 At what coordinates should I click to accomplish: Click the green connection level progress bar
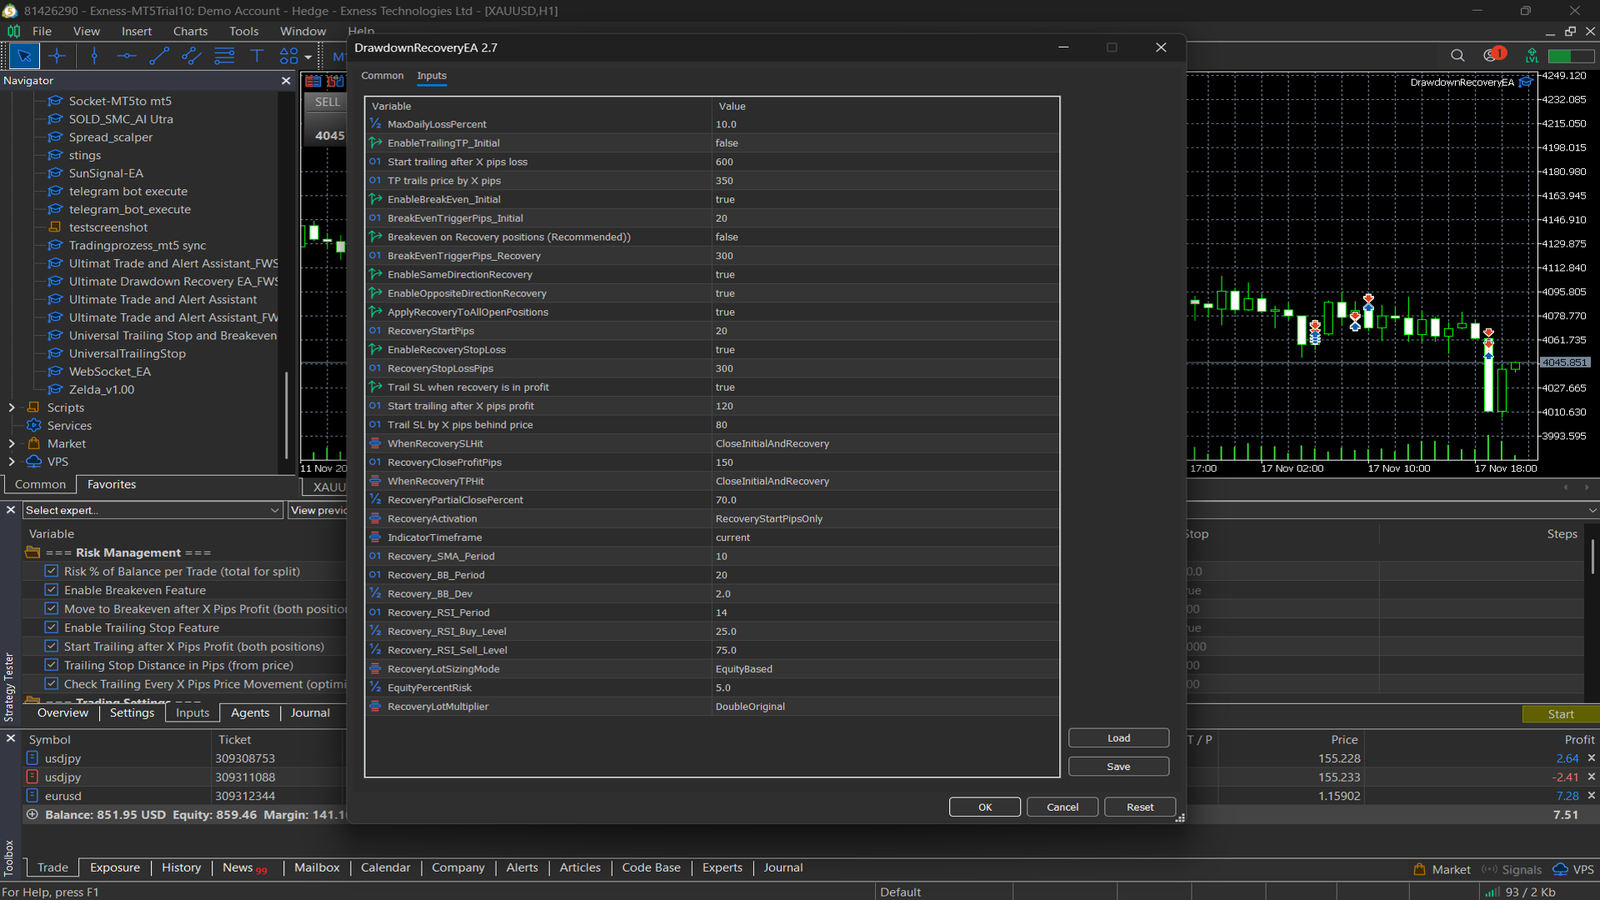click(x=1571, y=56)
